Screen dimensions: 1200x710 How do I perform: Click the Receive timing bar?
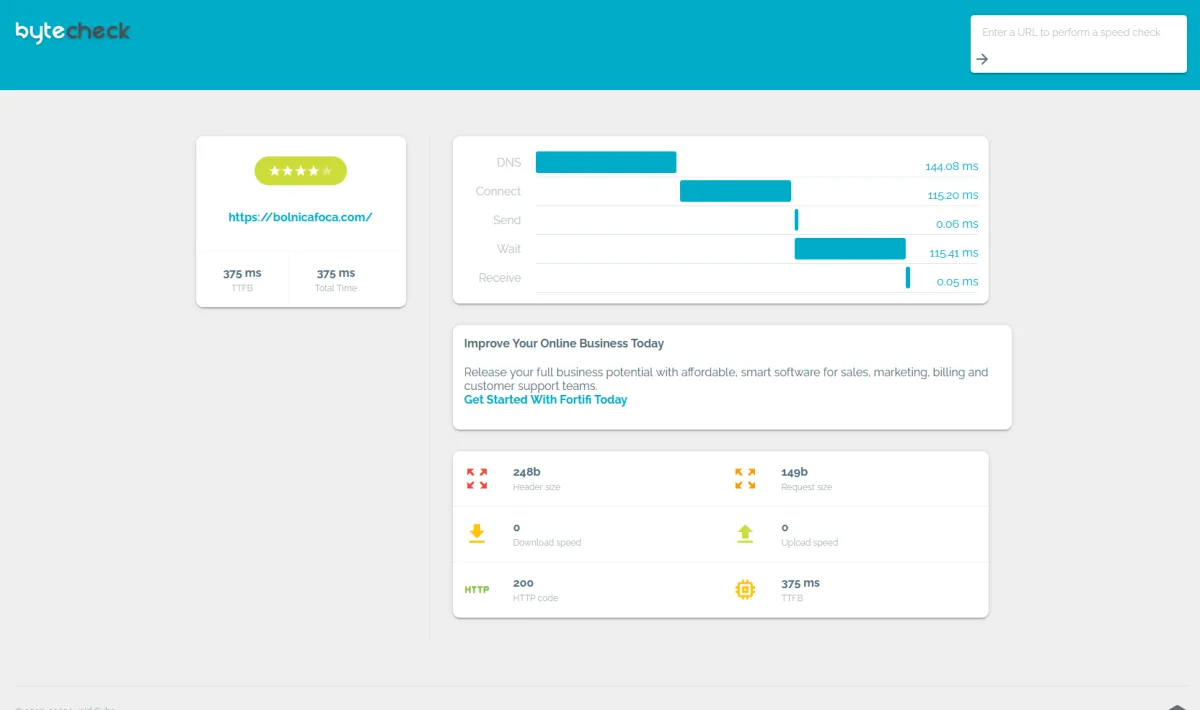click(908, 278)
